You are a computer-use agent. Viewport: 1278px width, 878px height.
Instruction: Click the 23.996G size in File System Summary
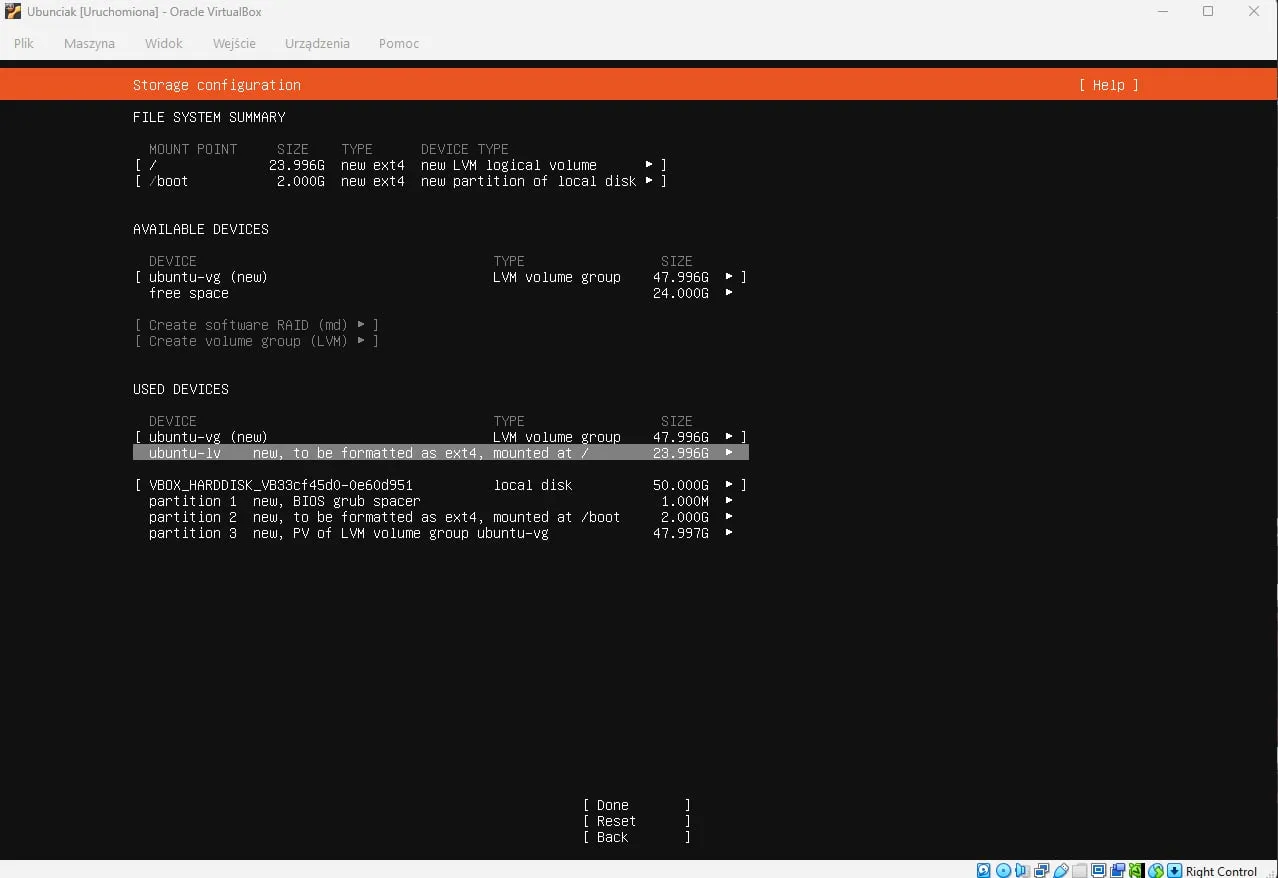point(297,165)
